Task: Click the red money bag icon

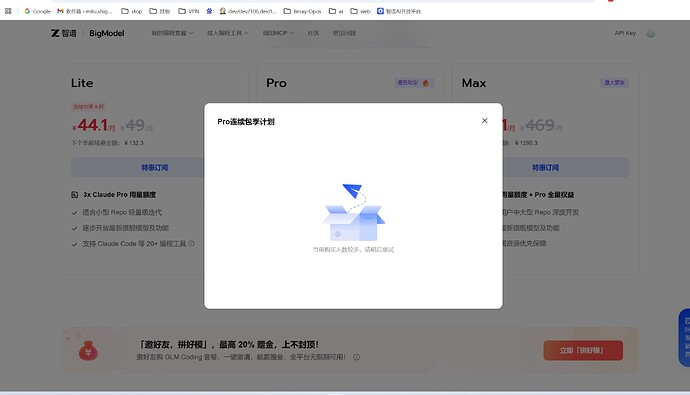Action: [88, 351]
